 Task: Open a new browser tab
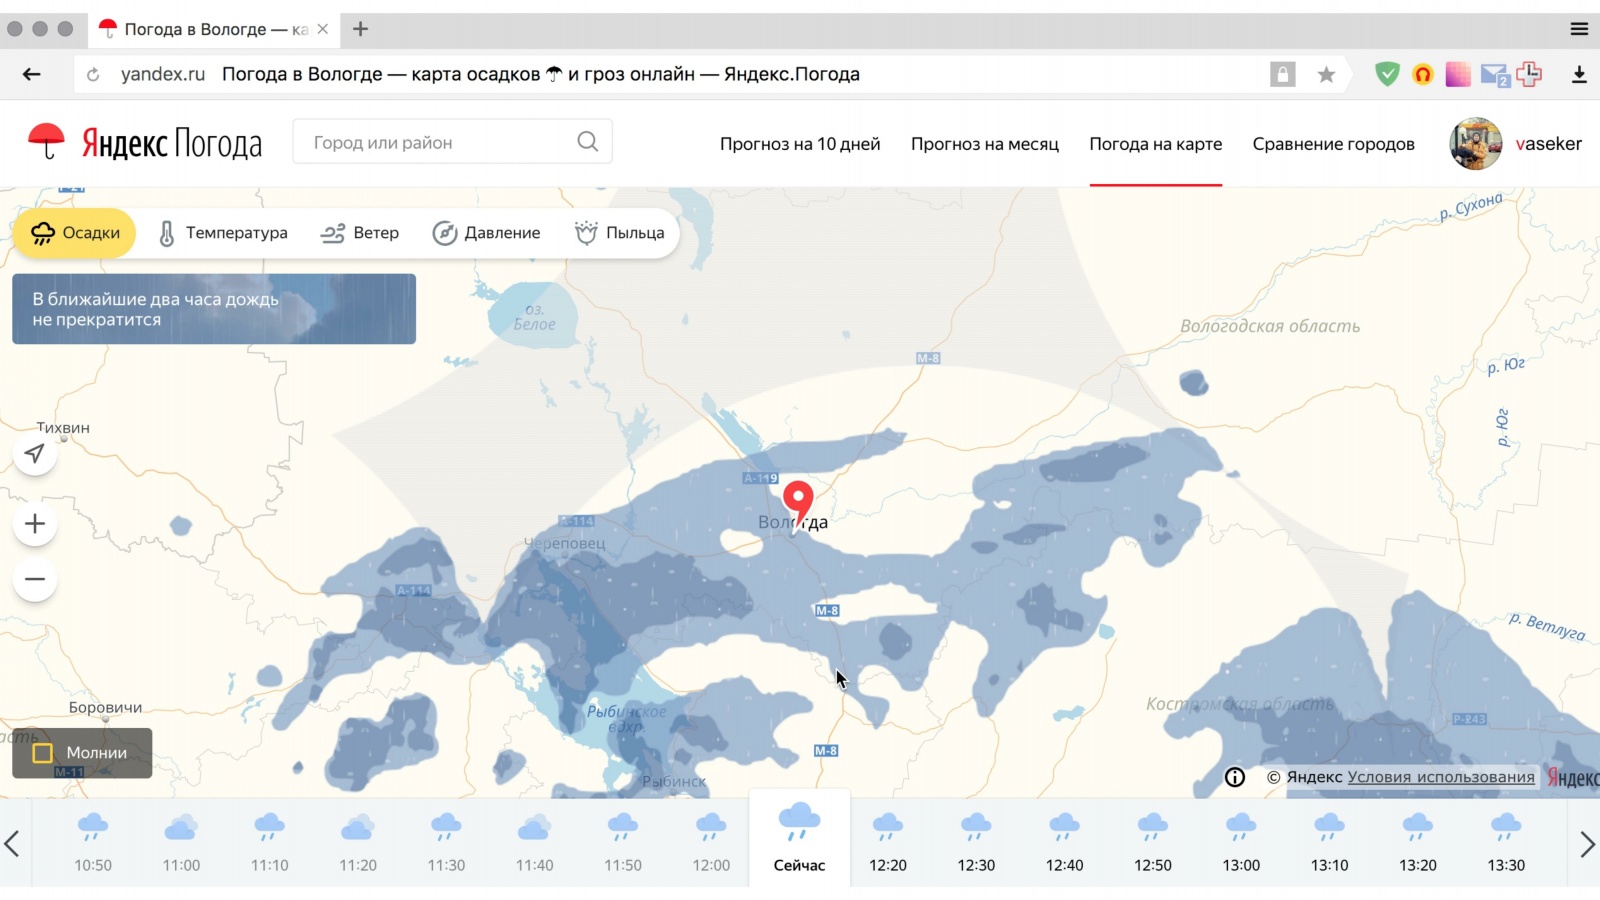(361, 29)
